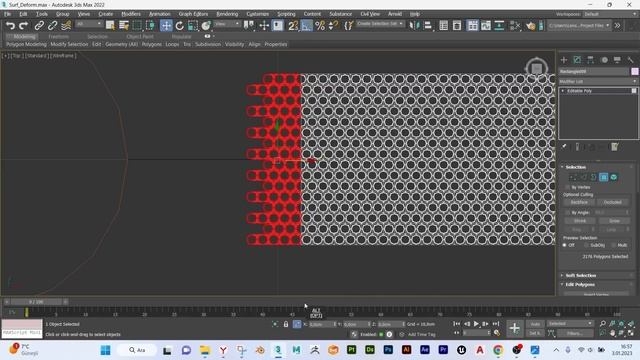Open the Modifier List dropdown
Screen dimensions: 640x360
598,82
